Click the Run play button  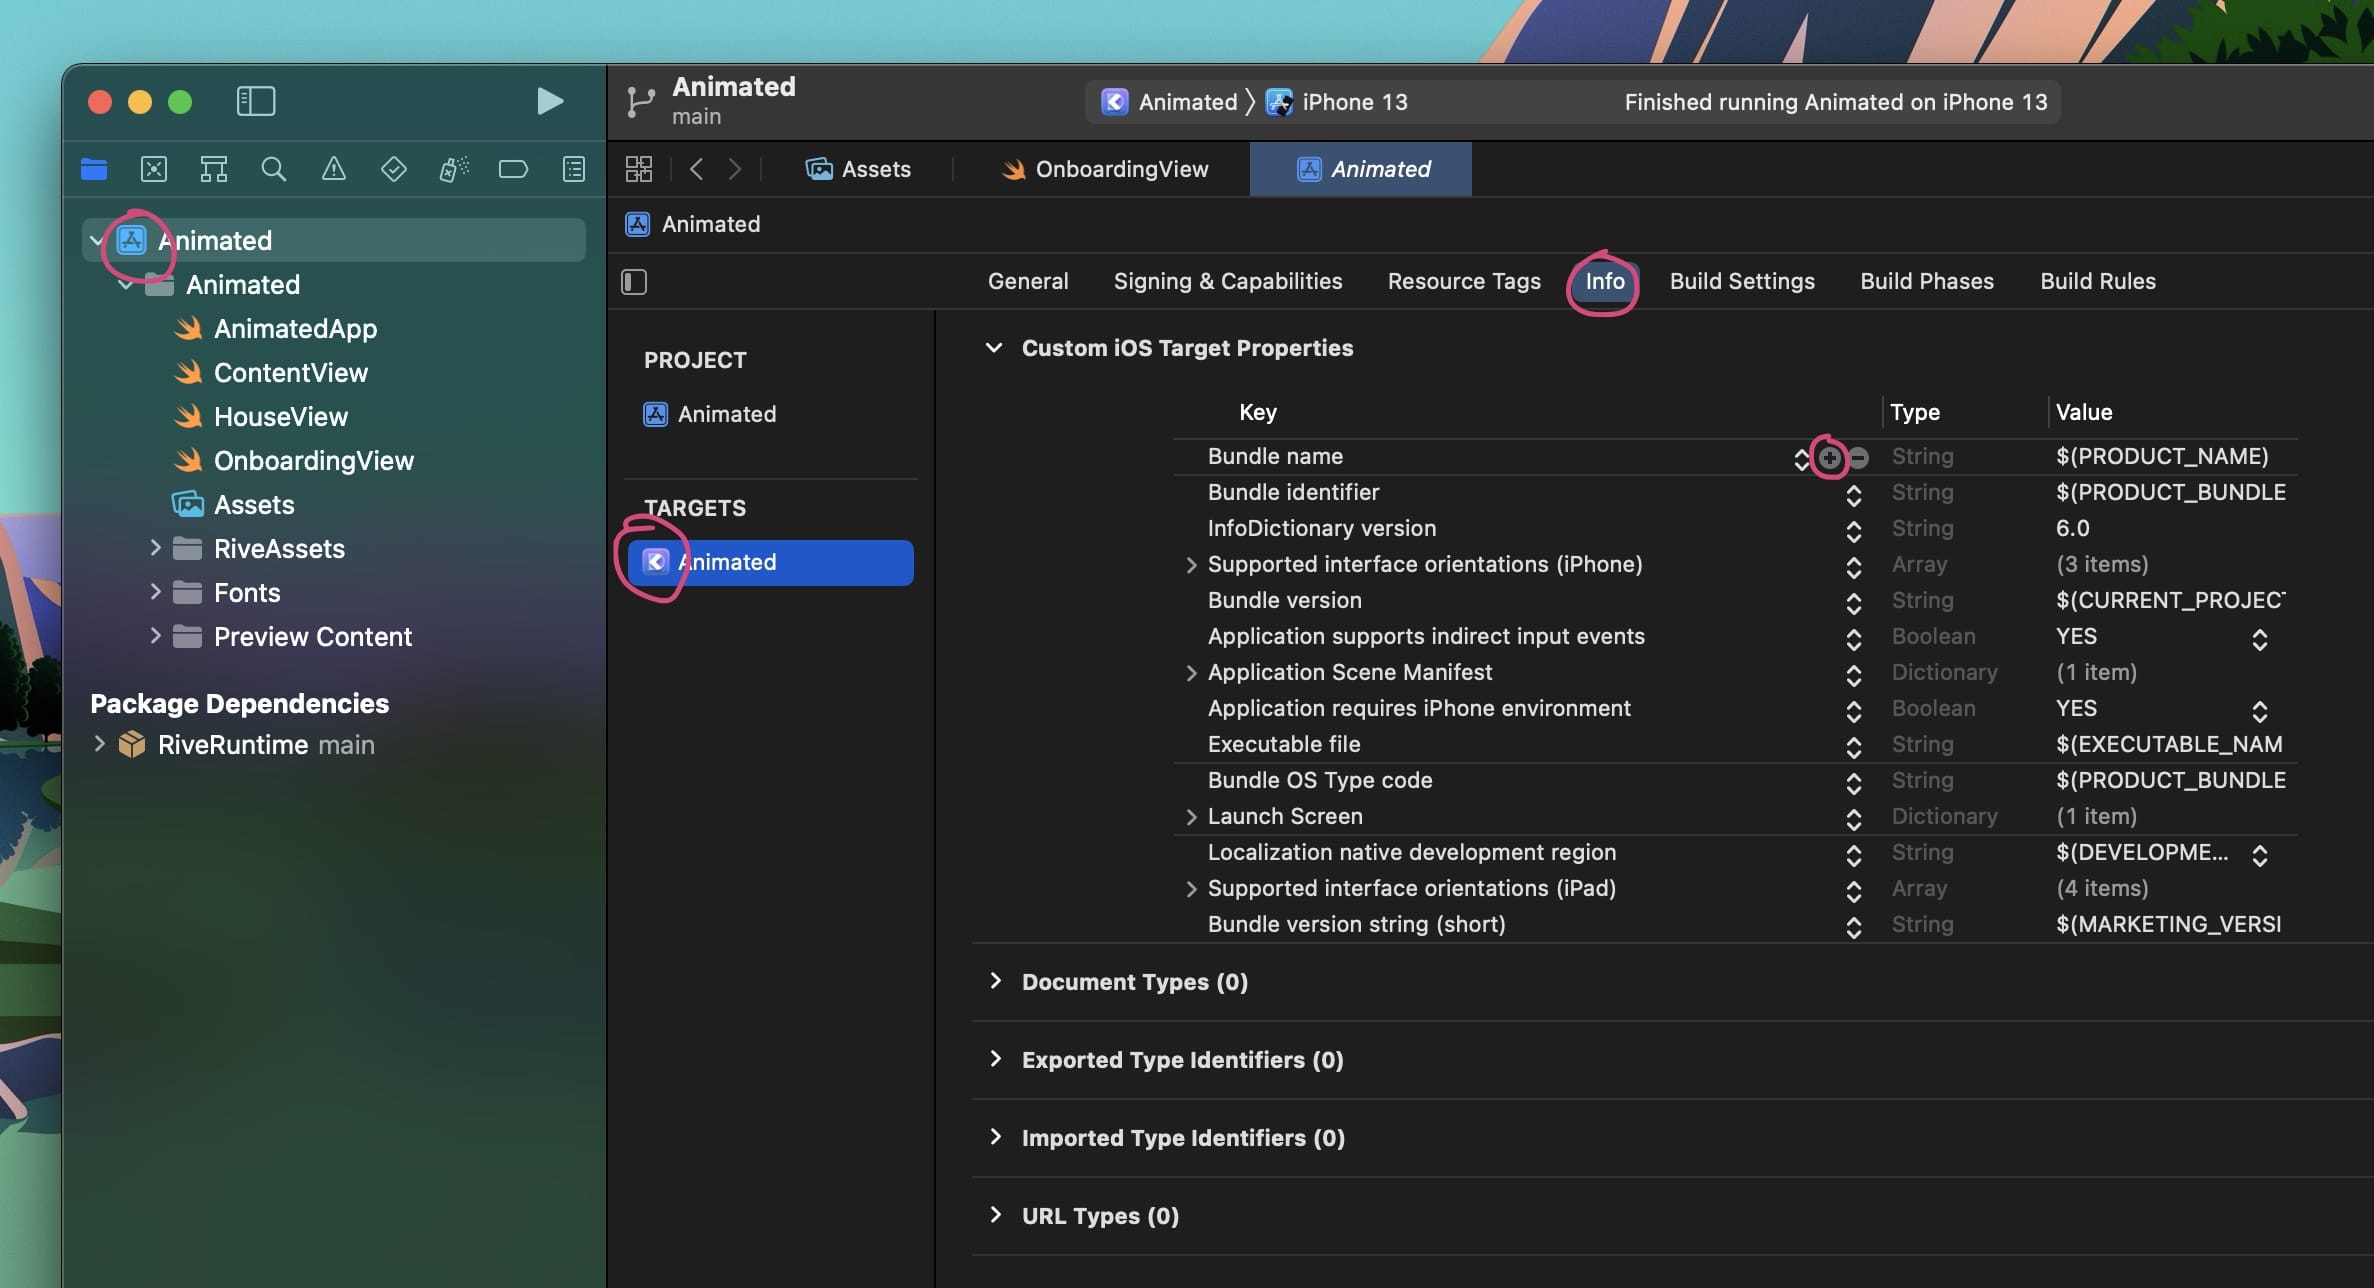pos(549,101)
